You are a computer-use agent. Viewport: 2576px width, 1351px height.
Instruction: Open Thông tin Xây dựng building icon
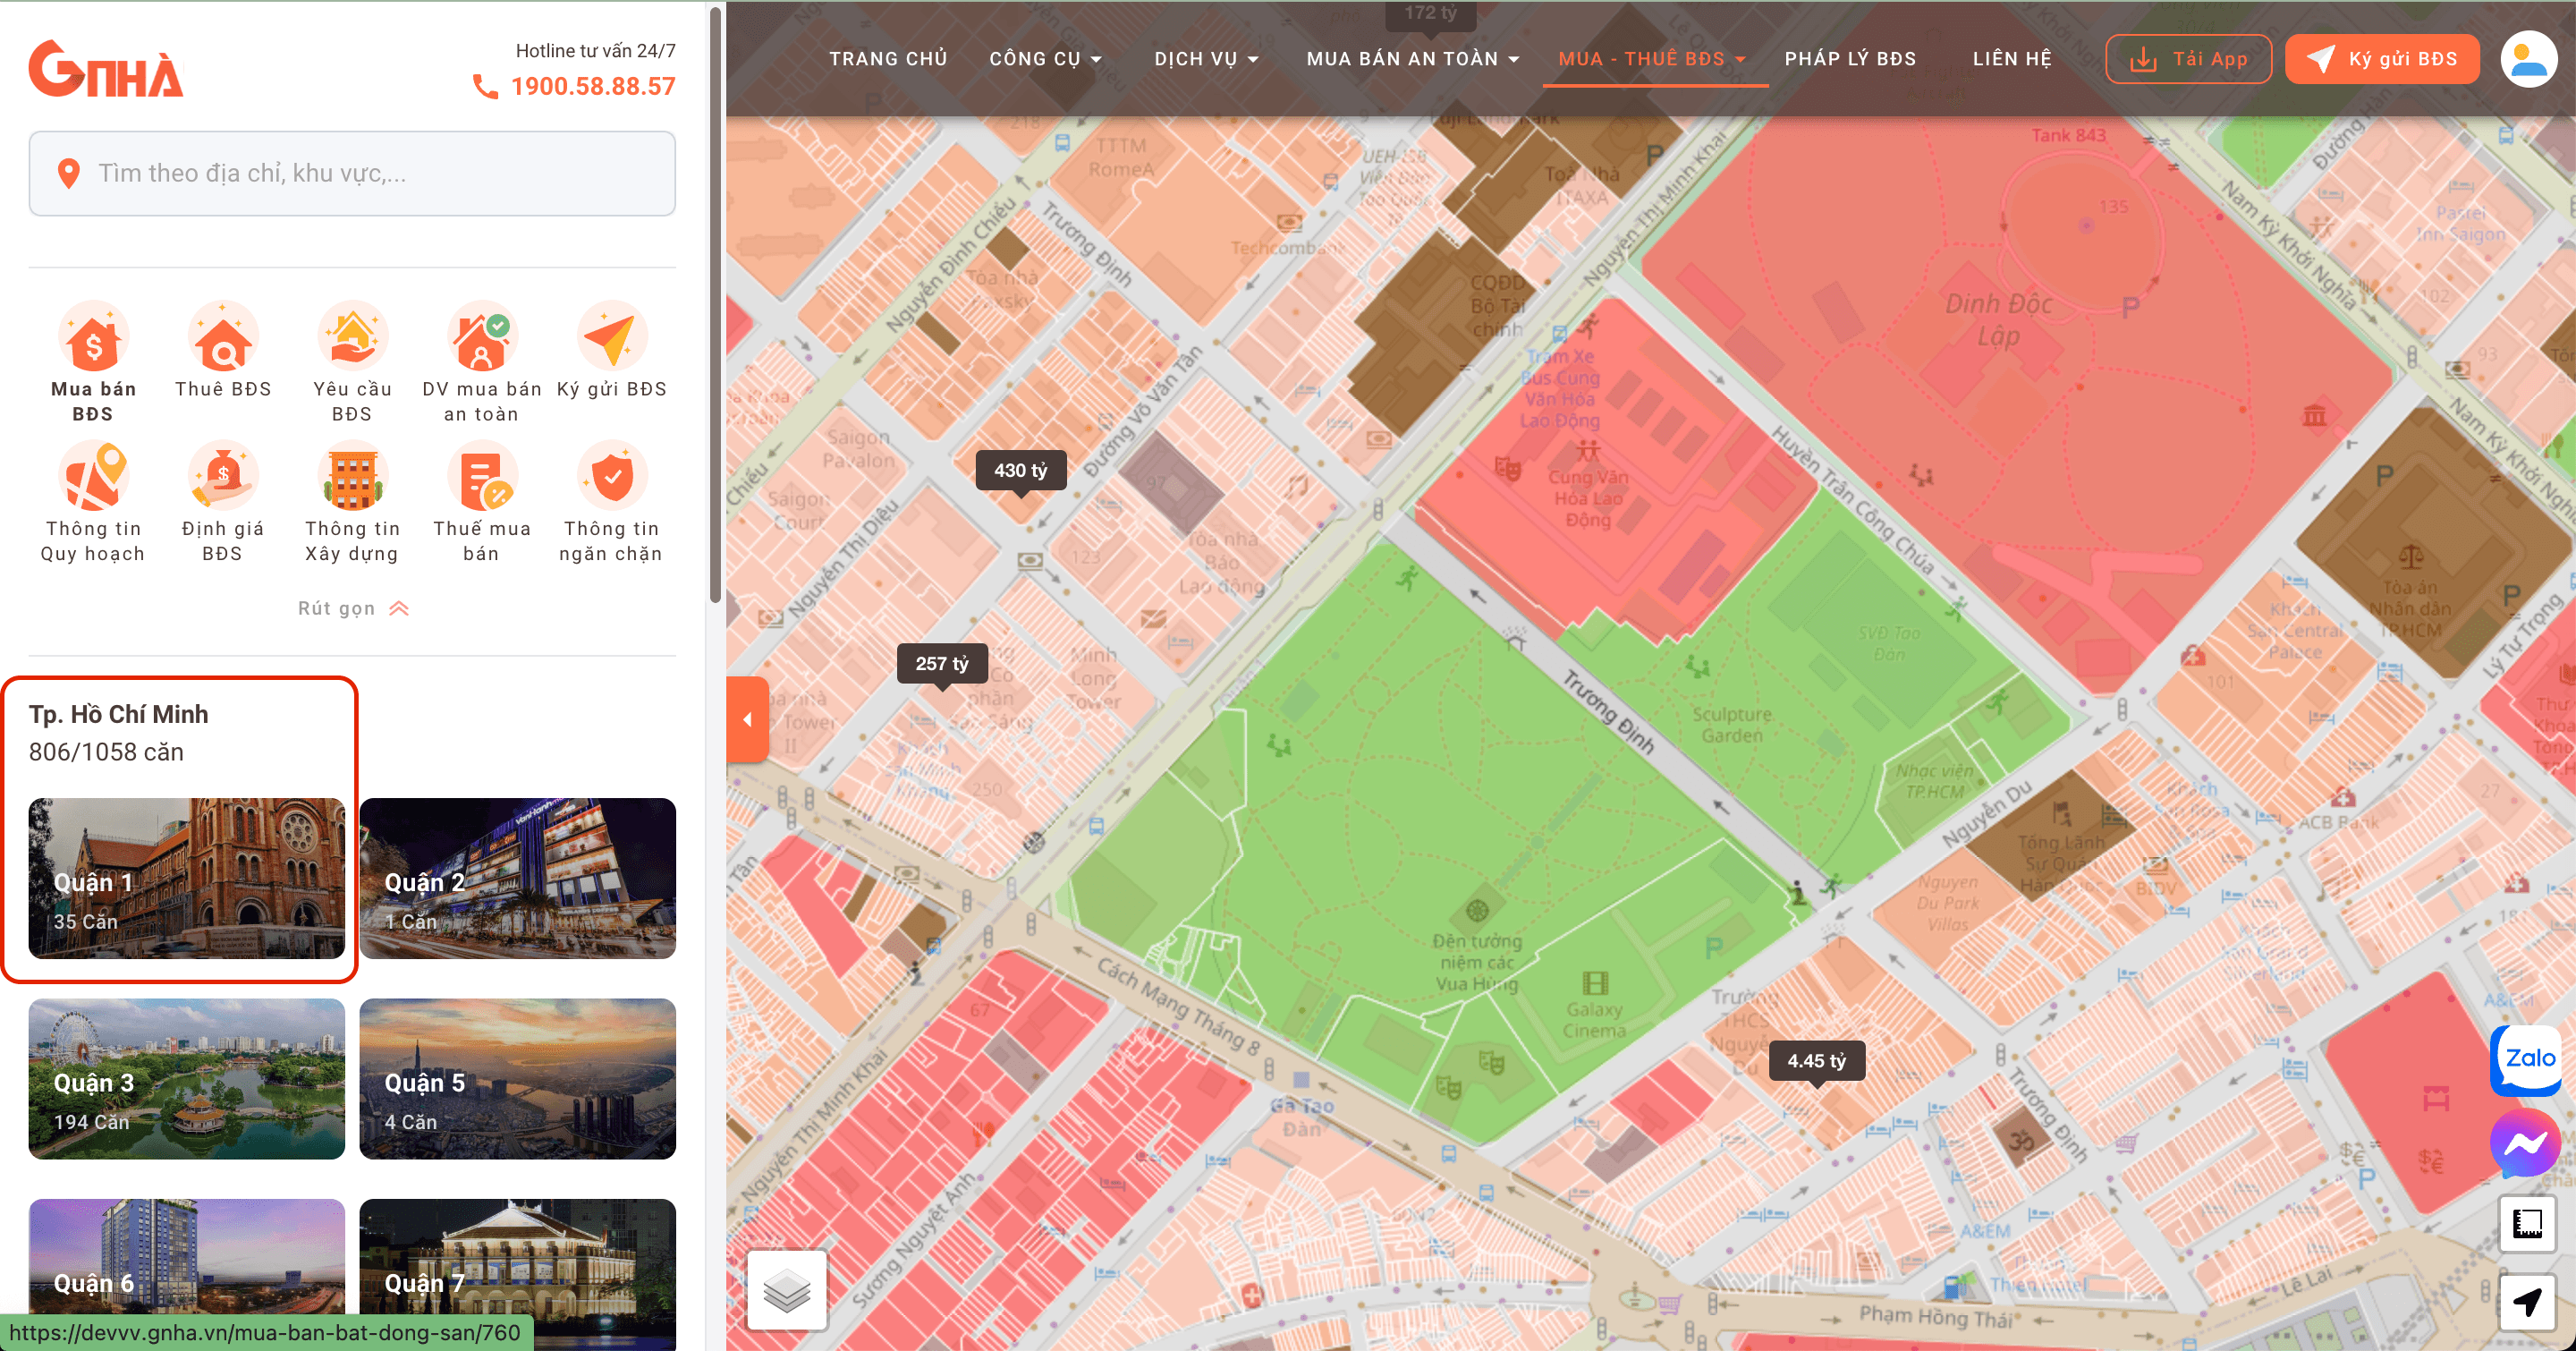(x=352, y=477)
